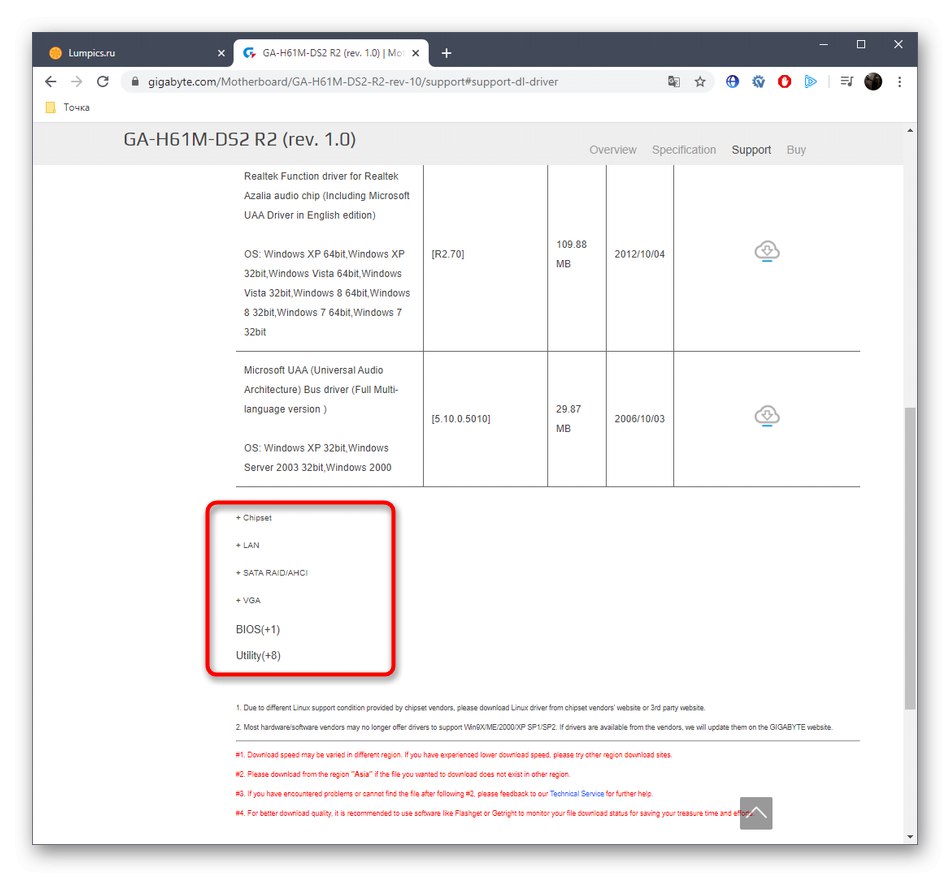Open a new browser tab

point(447,53)
